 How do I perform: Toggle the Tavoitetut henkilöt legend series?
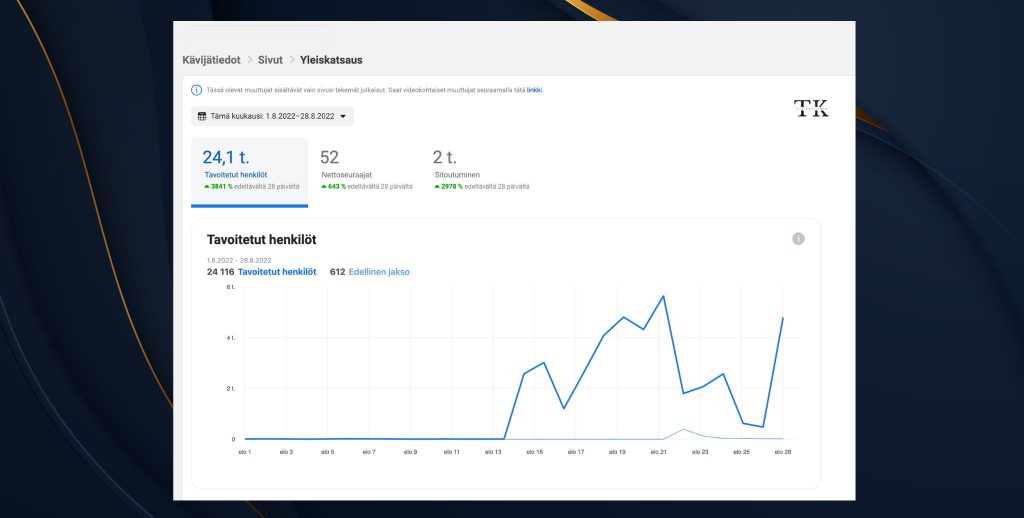pos(277,272)
